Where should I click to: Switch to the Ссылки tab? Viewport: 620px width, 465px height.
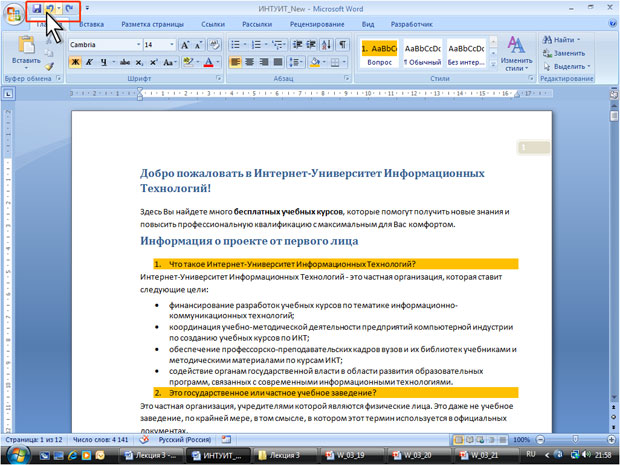click(213, 24)
